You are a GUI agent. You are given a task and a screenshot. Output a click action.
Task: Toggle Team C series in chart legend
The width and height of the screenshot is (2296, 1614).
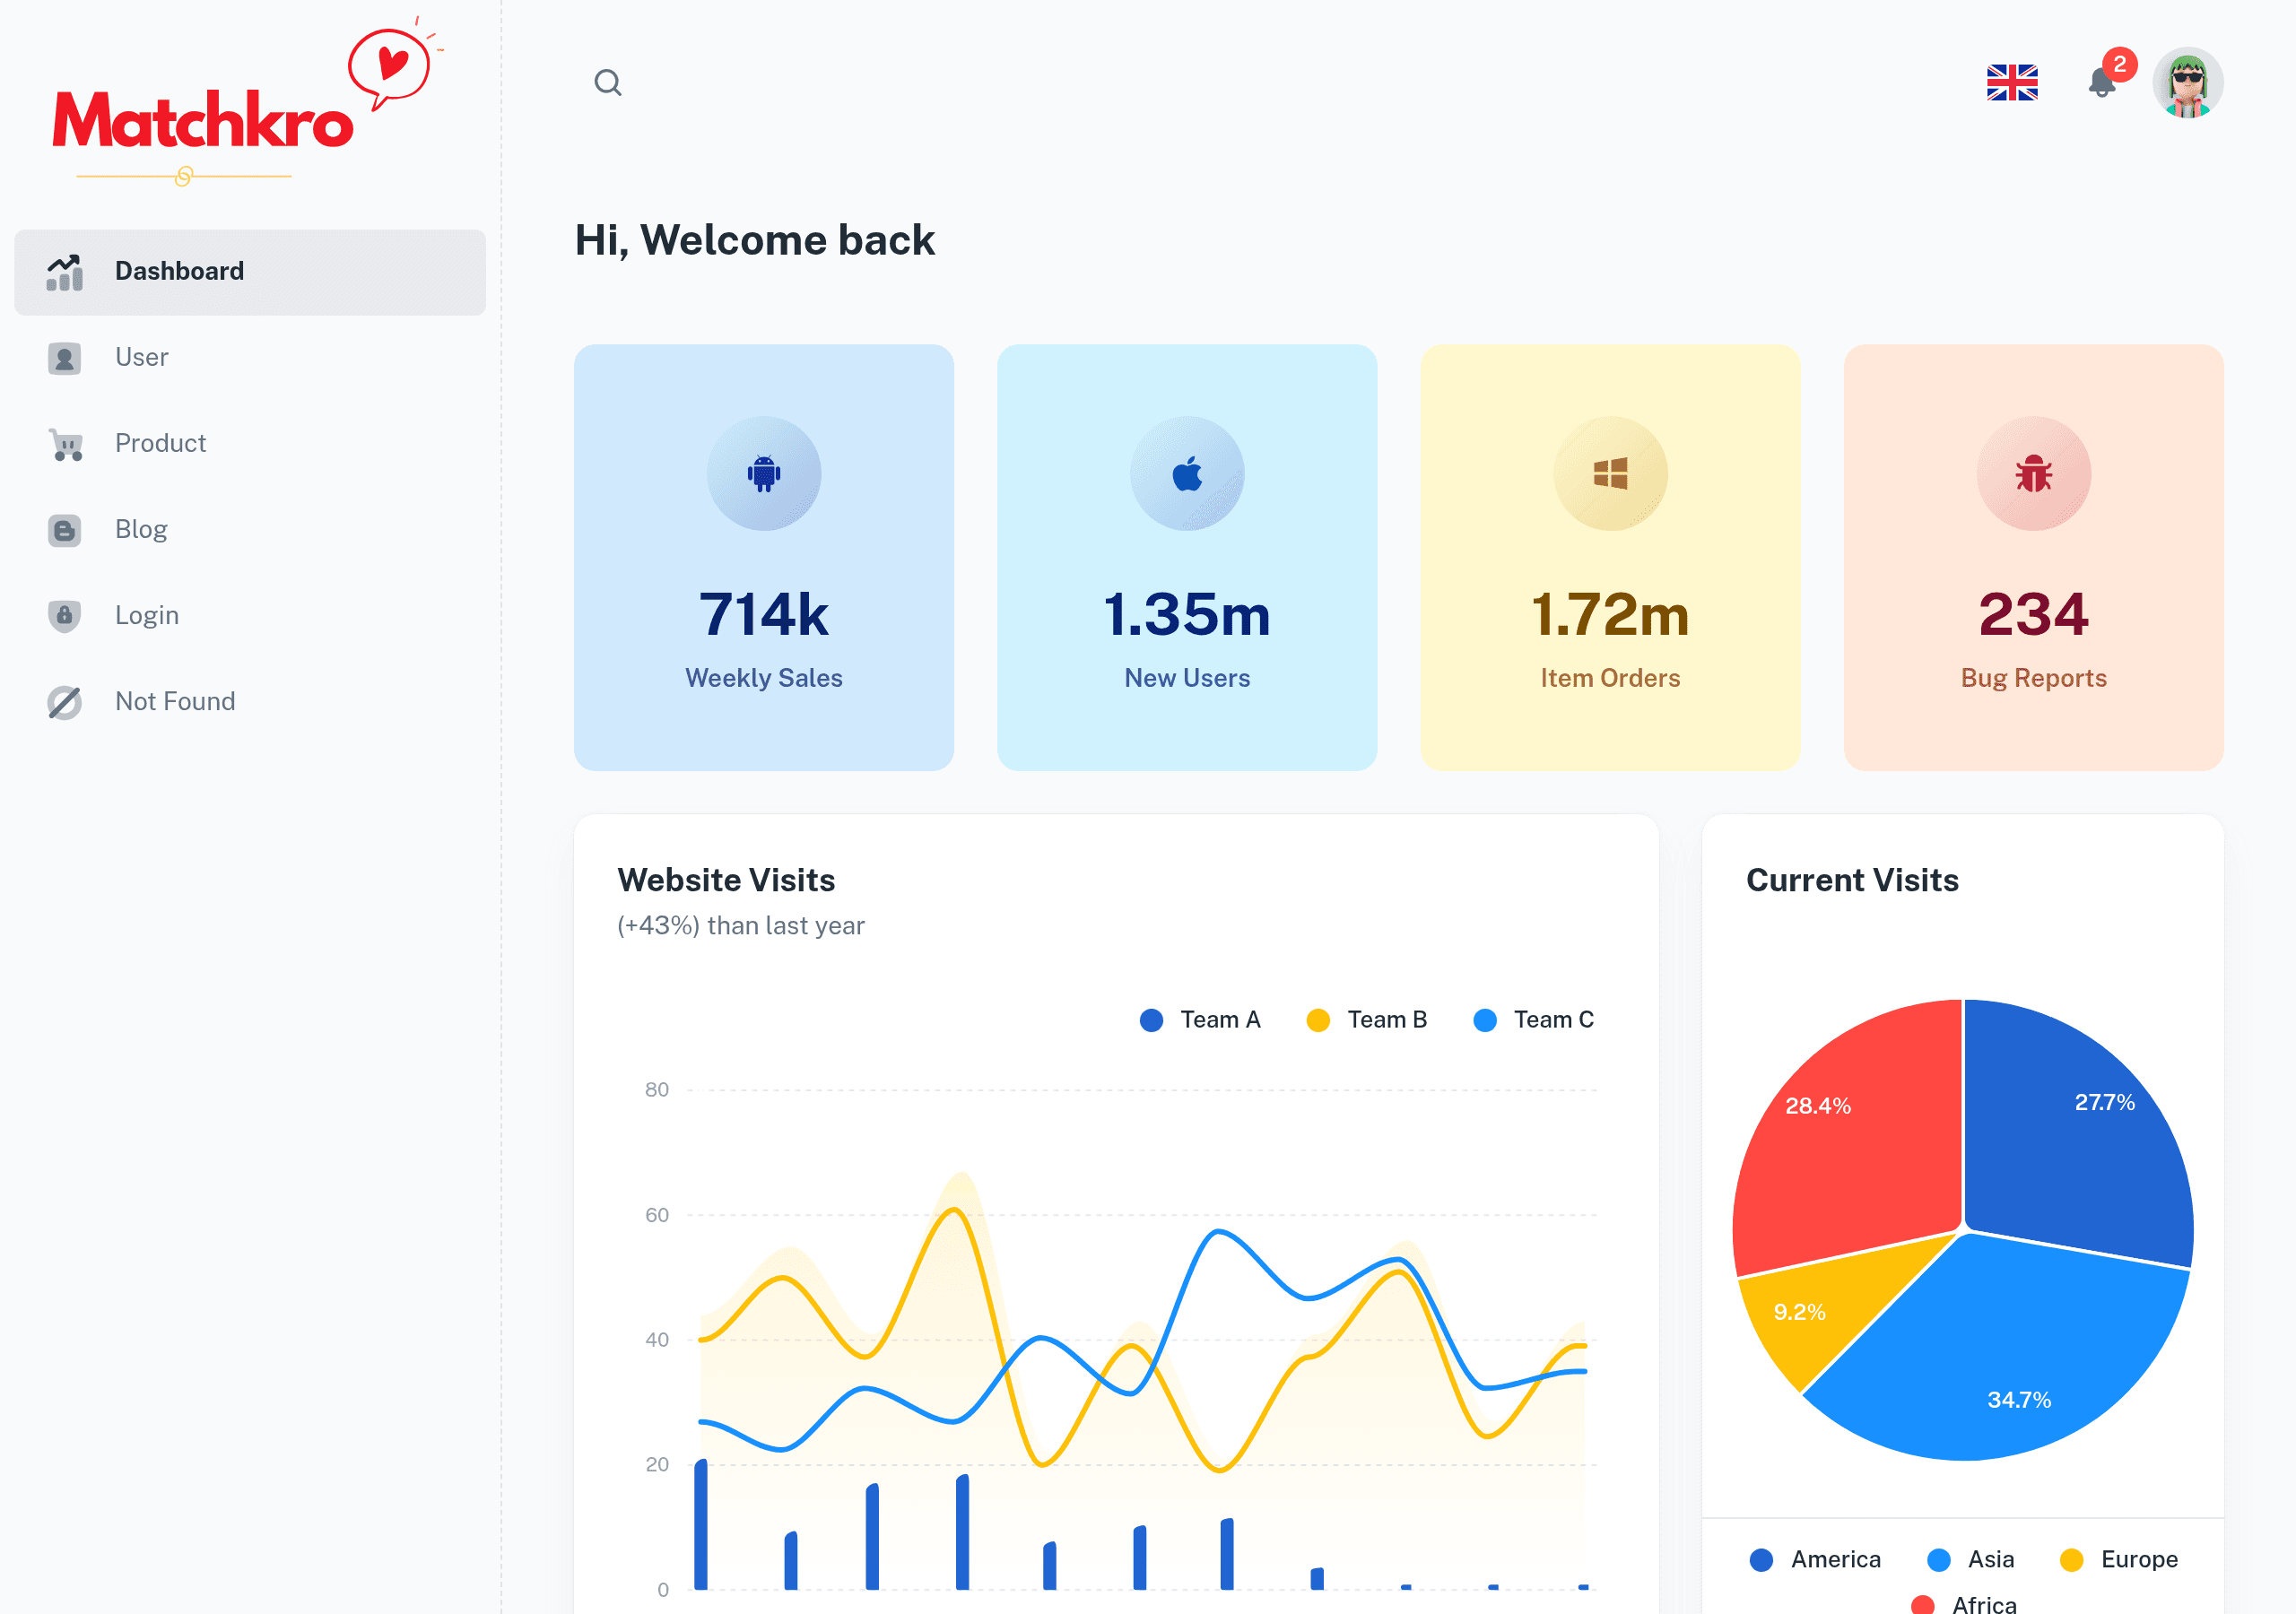(1534, 1020)
